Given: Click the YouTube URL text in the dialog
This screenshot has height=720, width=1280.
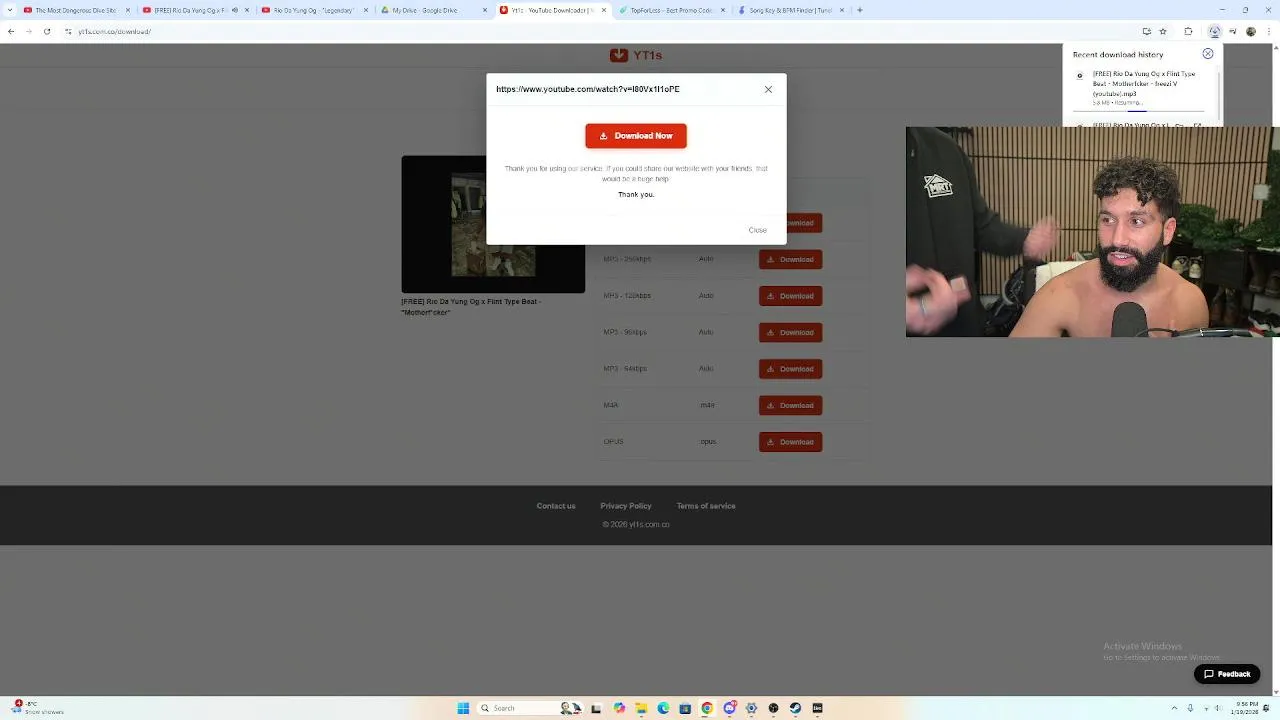Looking at the screenshot, I should pyautogui.click(x=588, y=89).
